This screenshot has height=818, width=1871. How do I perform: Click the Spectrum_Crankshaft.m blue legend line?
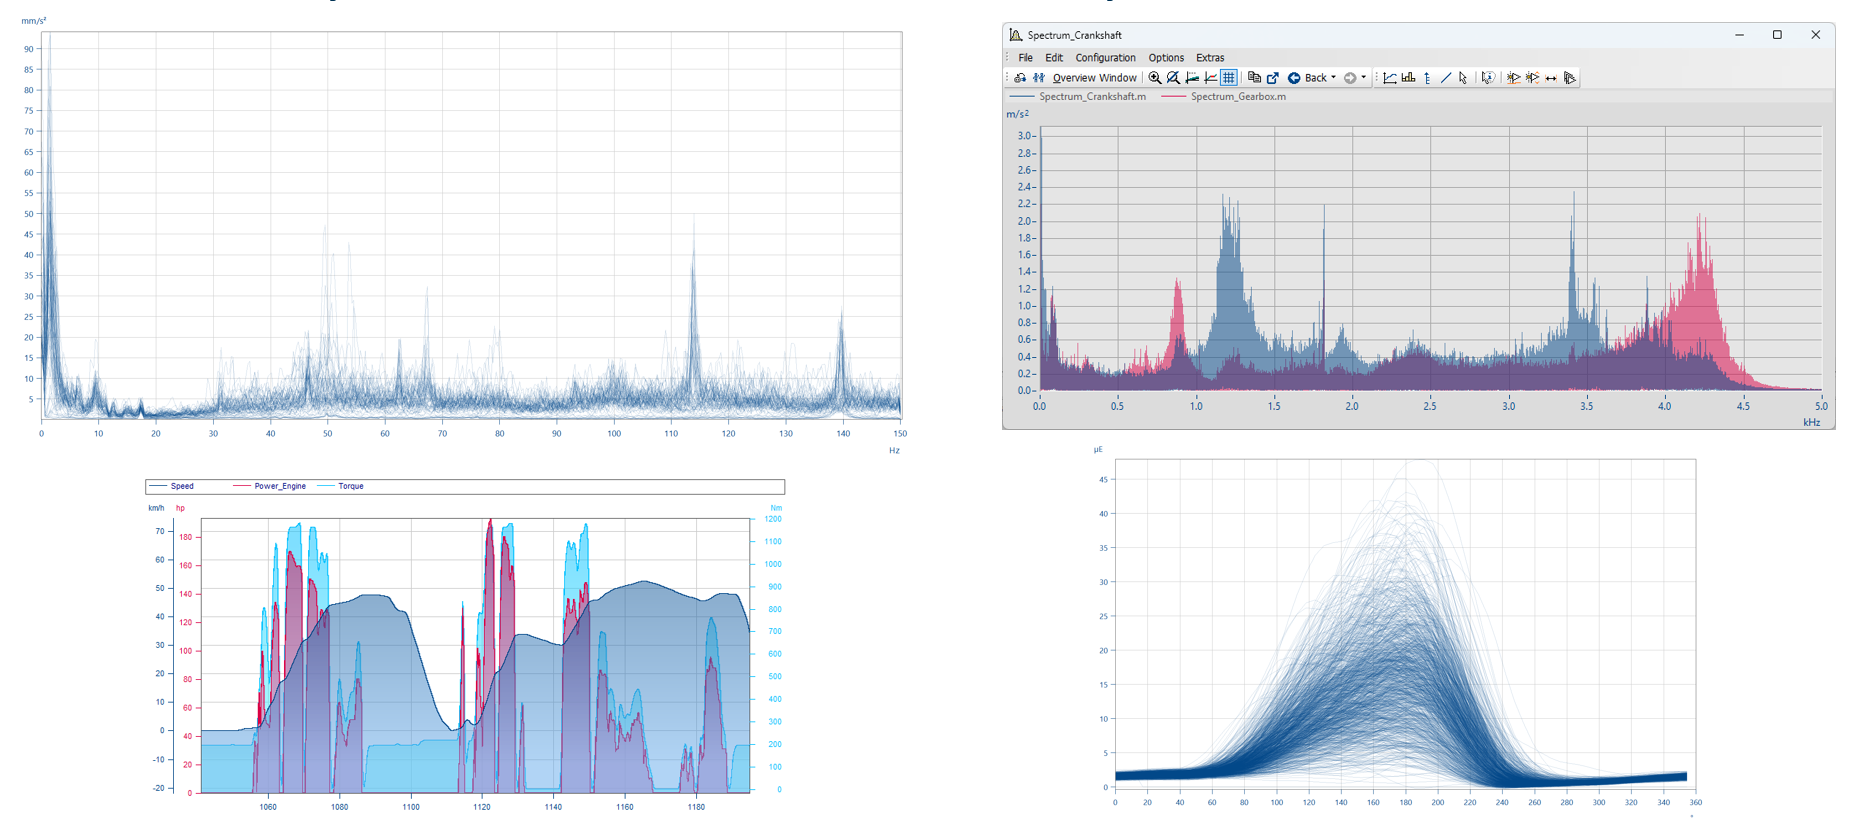coord(1022,97)
